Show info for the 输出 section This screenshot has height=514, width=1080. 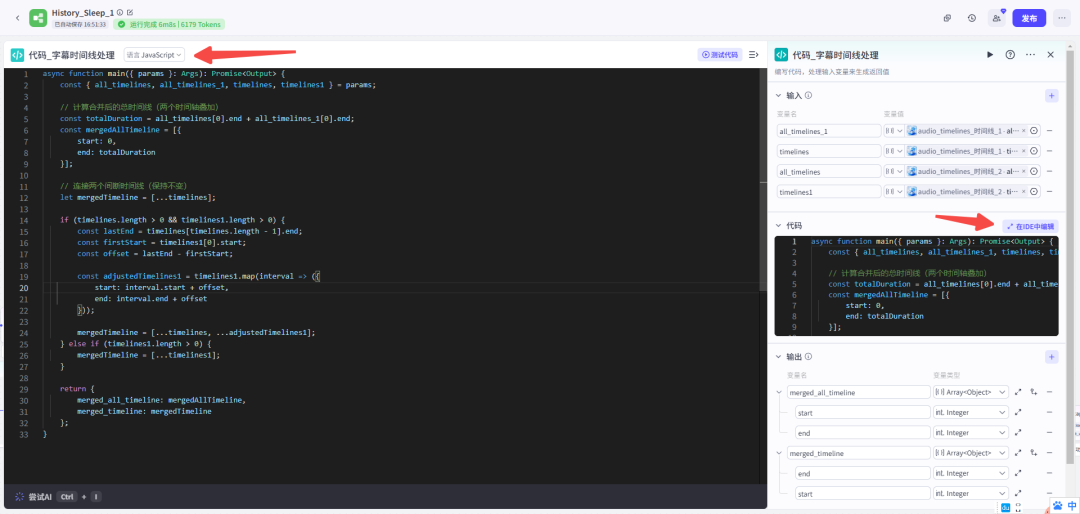(809, 357)
